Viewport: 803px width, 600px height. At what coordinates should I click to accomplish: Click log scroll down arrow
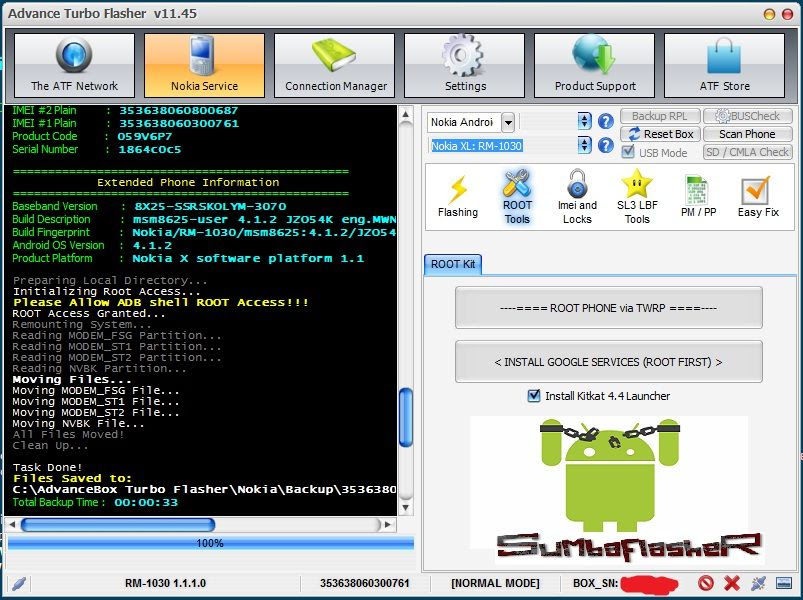pos(406,508)
